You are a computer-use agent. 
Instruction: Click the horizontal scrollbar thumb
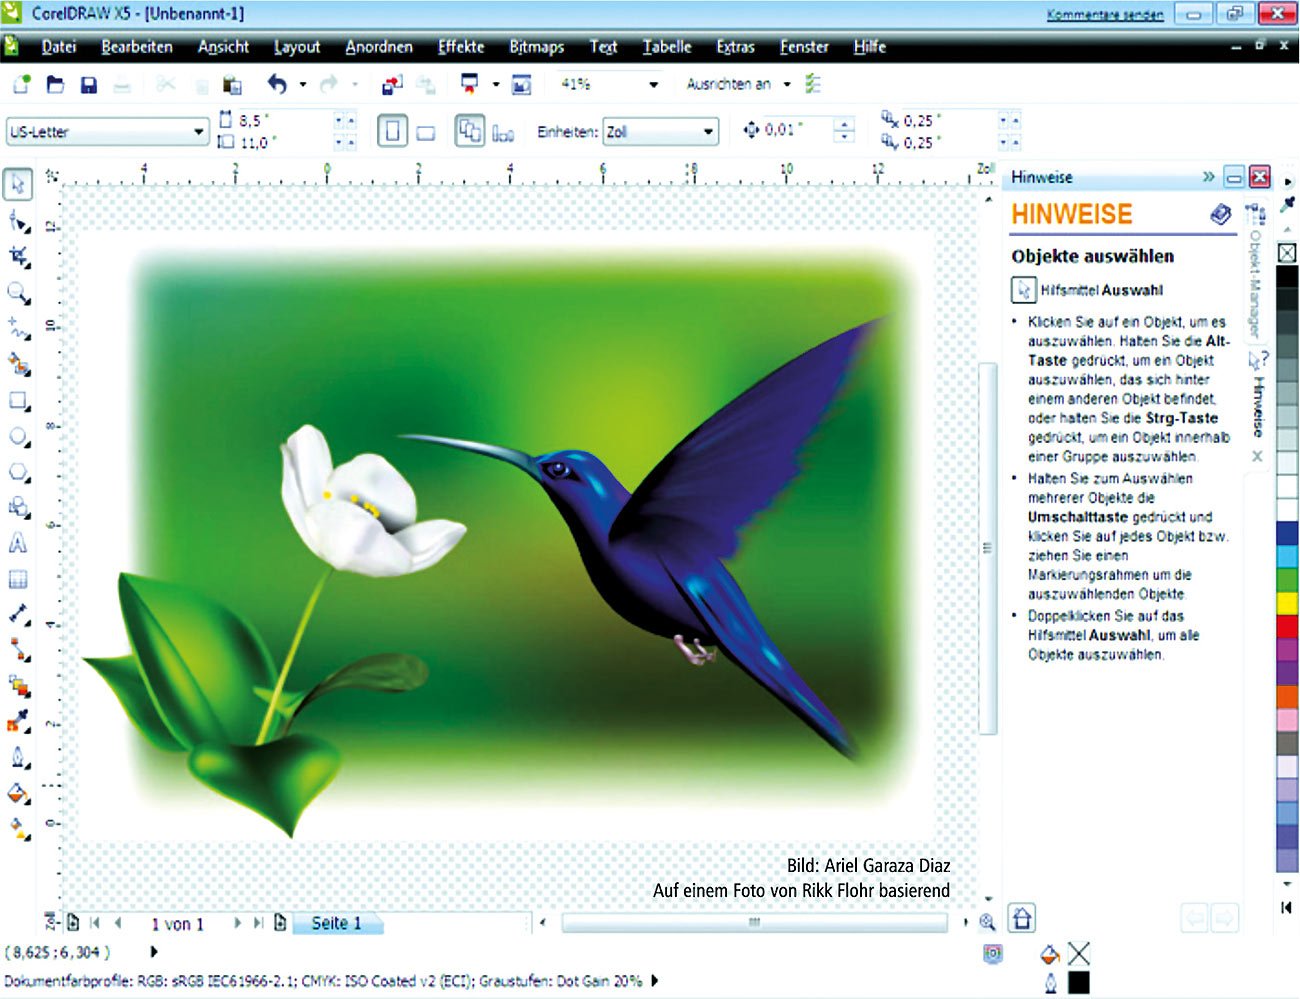755,922
